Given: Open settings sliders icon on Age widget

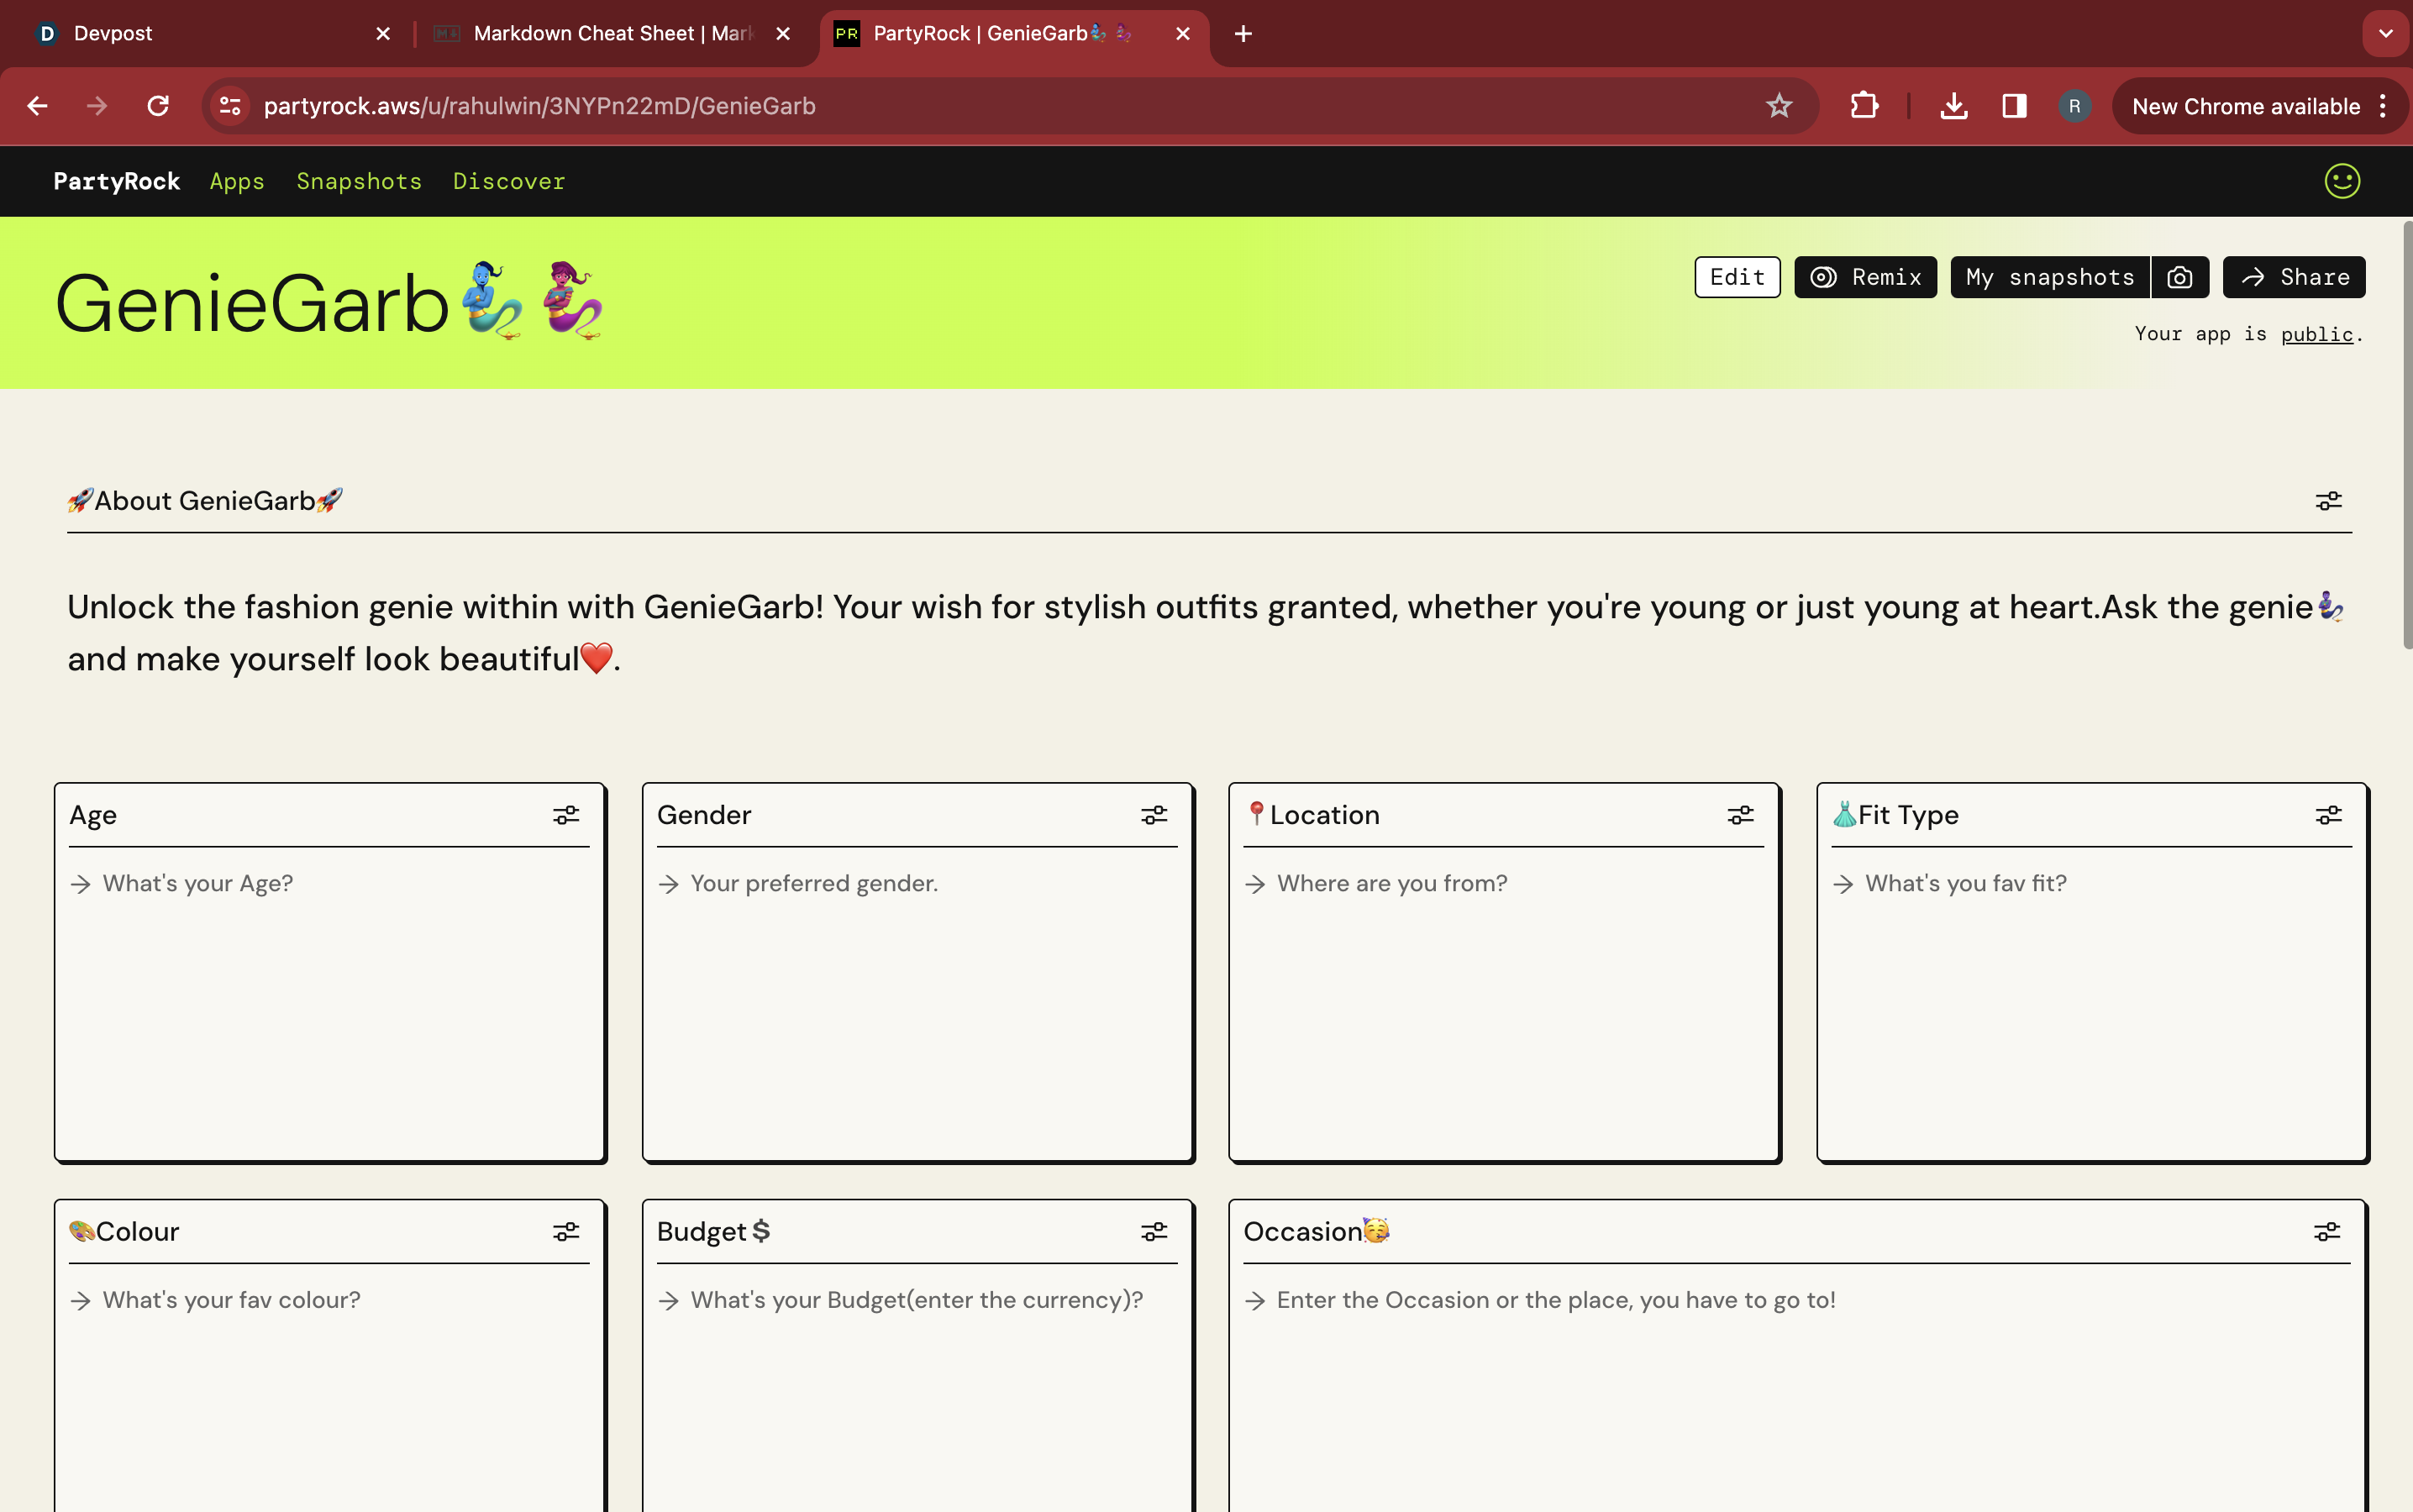Looking at the screenshot, I should pos(566,815).
